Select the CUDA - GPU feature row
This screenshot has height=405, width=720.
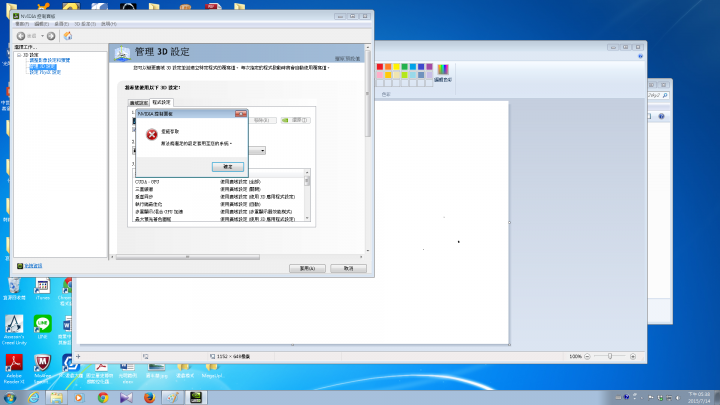(219, 182)
